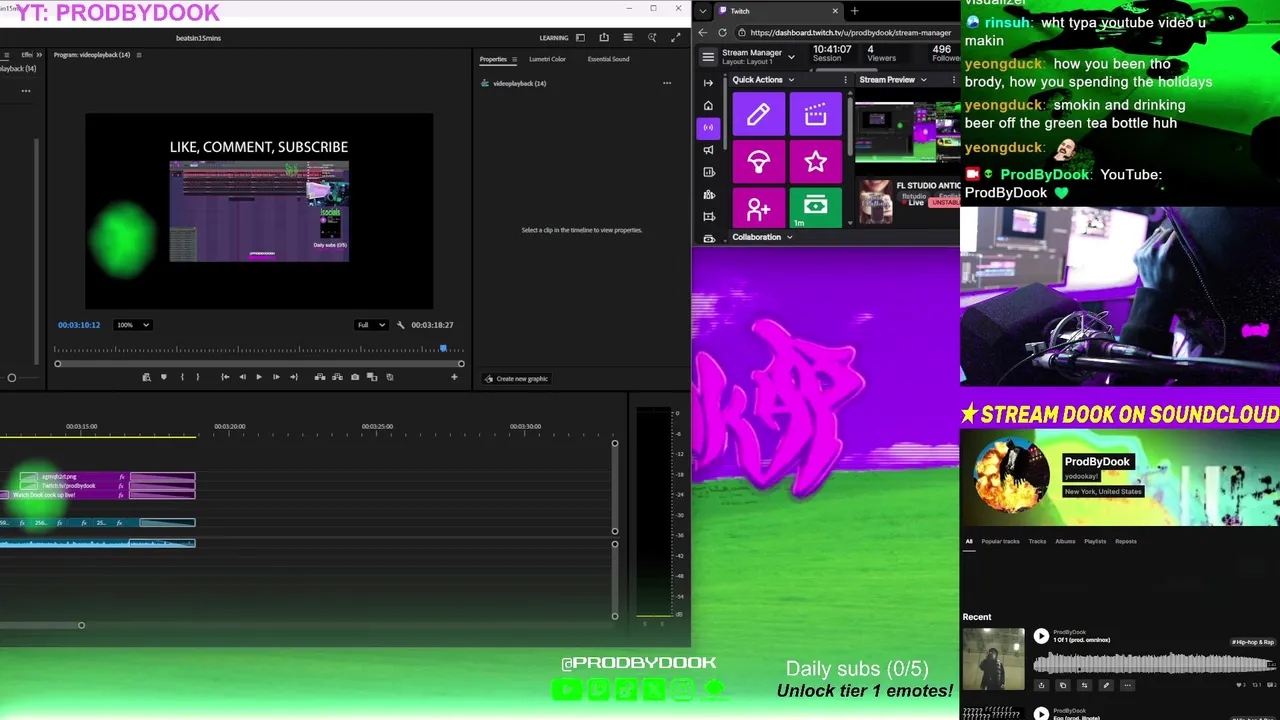1280x720 pixels.
Task: Open the videoplayback (14) options menu
Action: [667, 83]
